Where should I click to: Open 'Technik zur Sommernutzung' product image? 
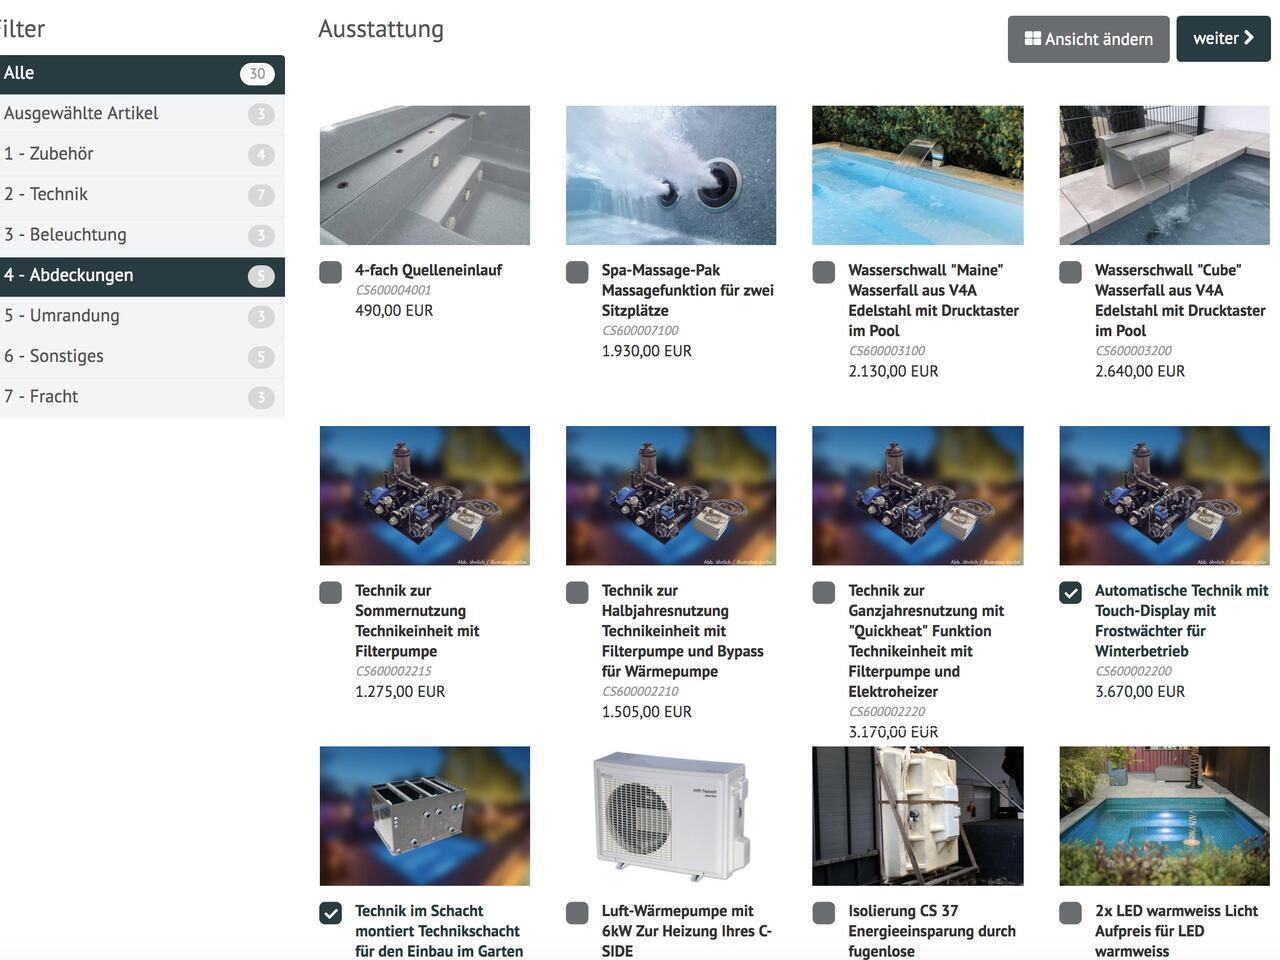click(x=425, y=496)
